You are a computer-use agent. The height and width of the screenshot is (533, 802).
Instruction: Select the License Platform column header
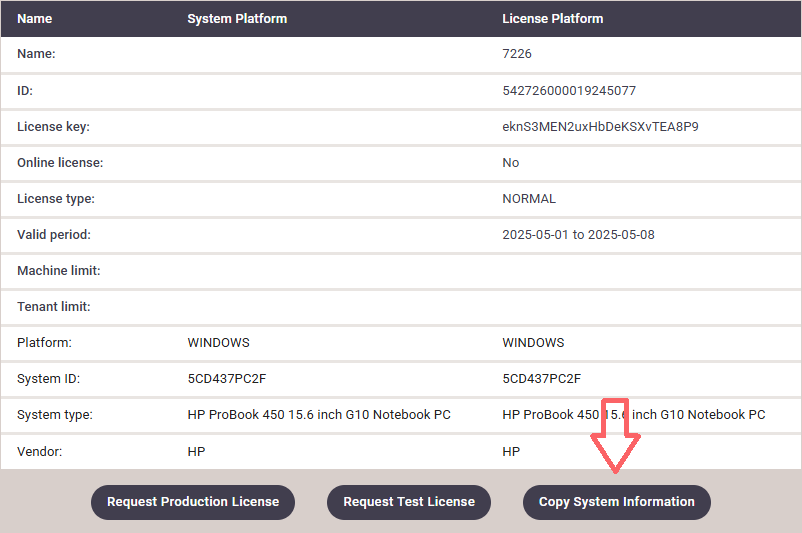click(552, 19)
